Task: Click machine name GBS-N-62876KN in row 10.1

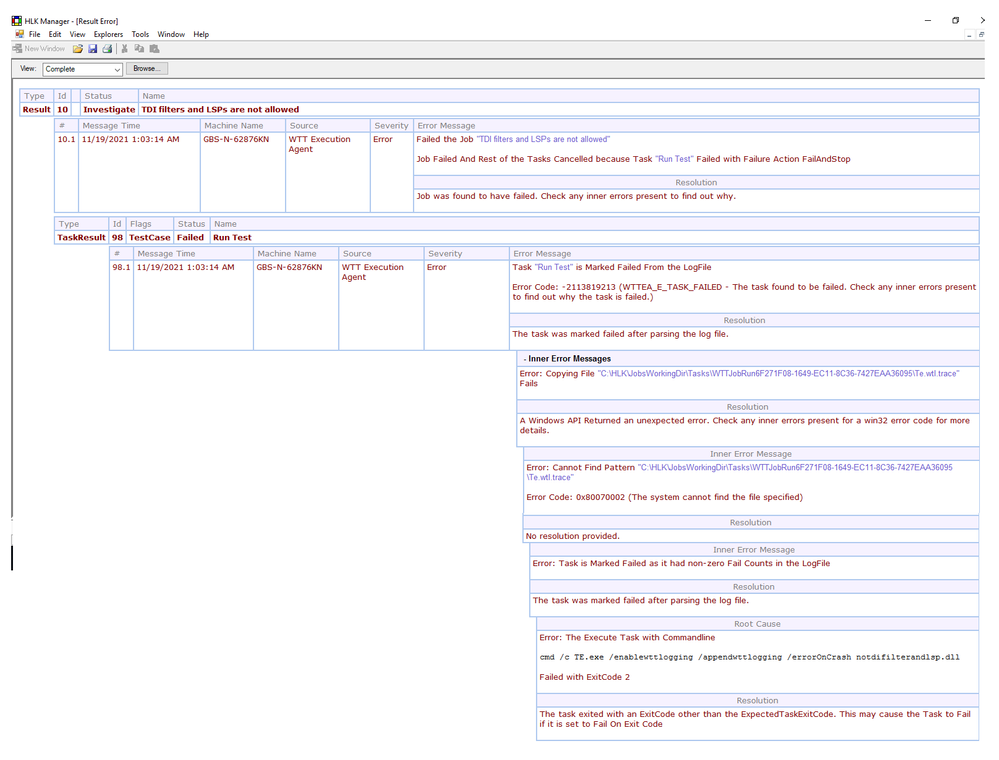Action: (236, 139)
